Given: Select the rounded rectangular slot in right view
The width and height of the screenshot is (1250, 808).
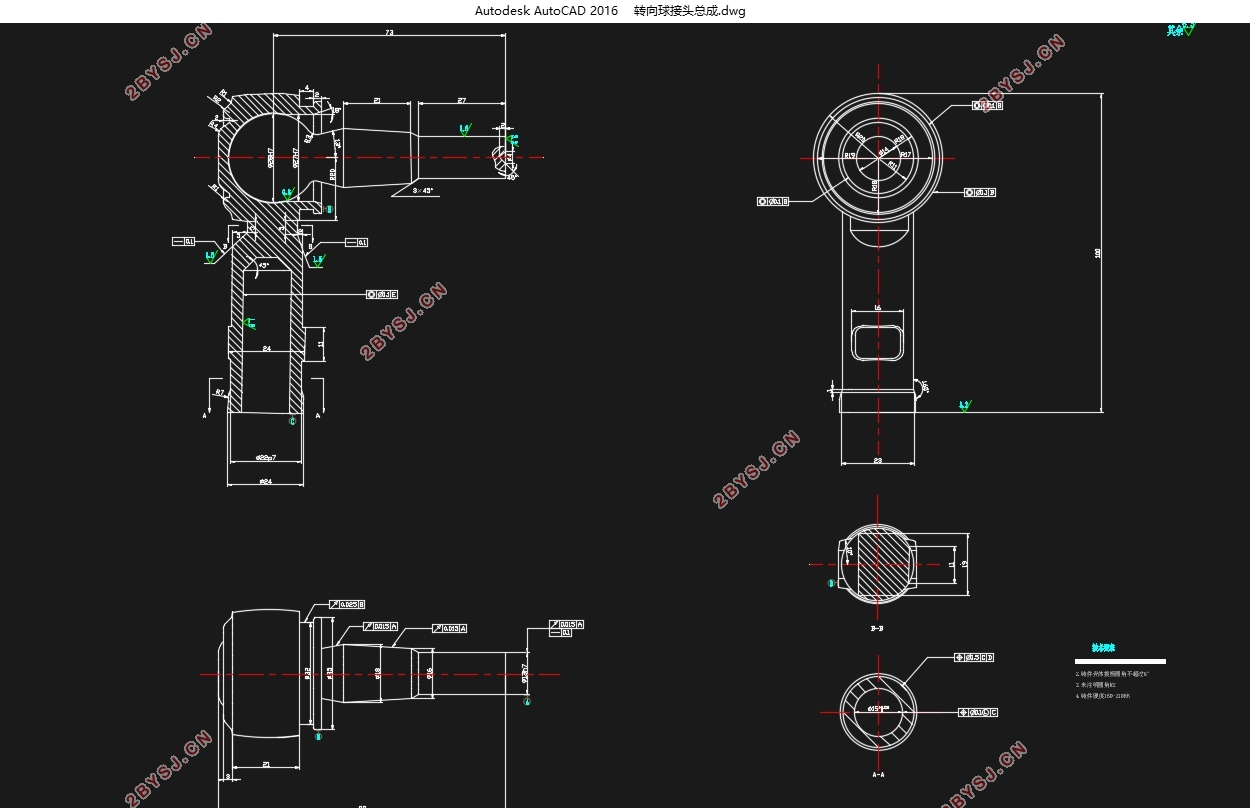Looking at the screenshot, I should pyautogui.click(x=878, y=335).
